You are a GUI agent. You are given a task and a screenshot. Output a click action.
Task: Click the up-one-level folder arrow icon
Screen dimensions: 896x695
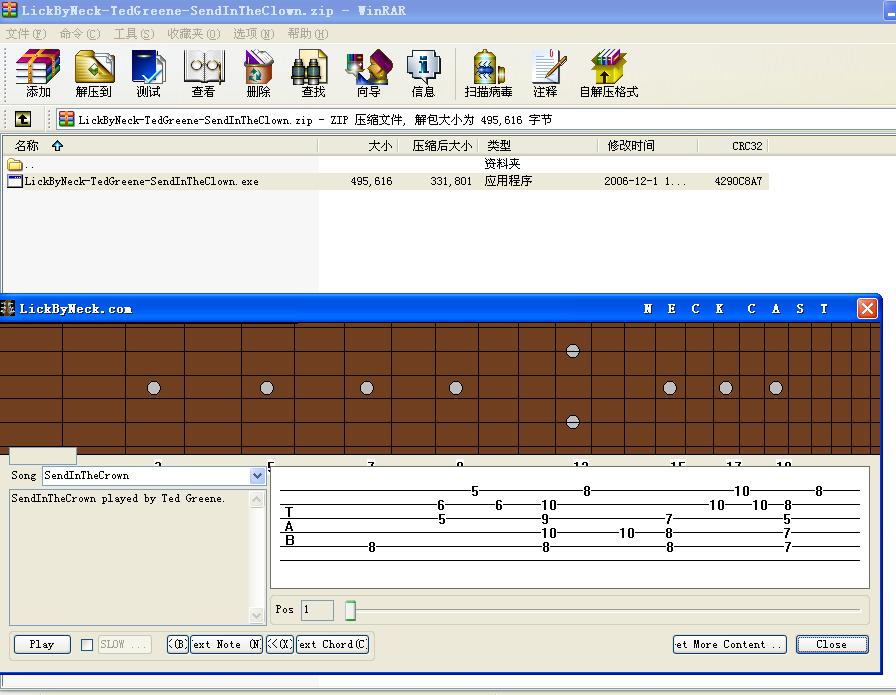23,119
